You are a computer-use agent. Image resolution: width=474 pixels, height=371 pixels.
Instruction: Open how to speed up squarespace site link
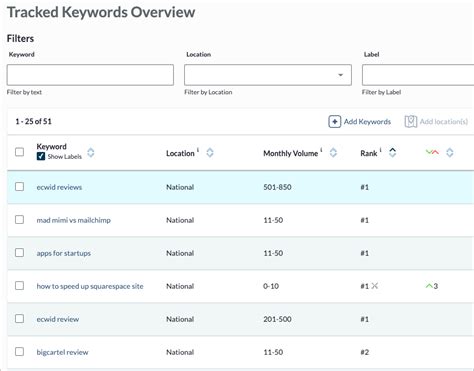(90, 286)
